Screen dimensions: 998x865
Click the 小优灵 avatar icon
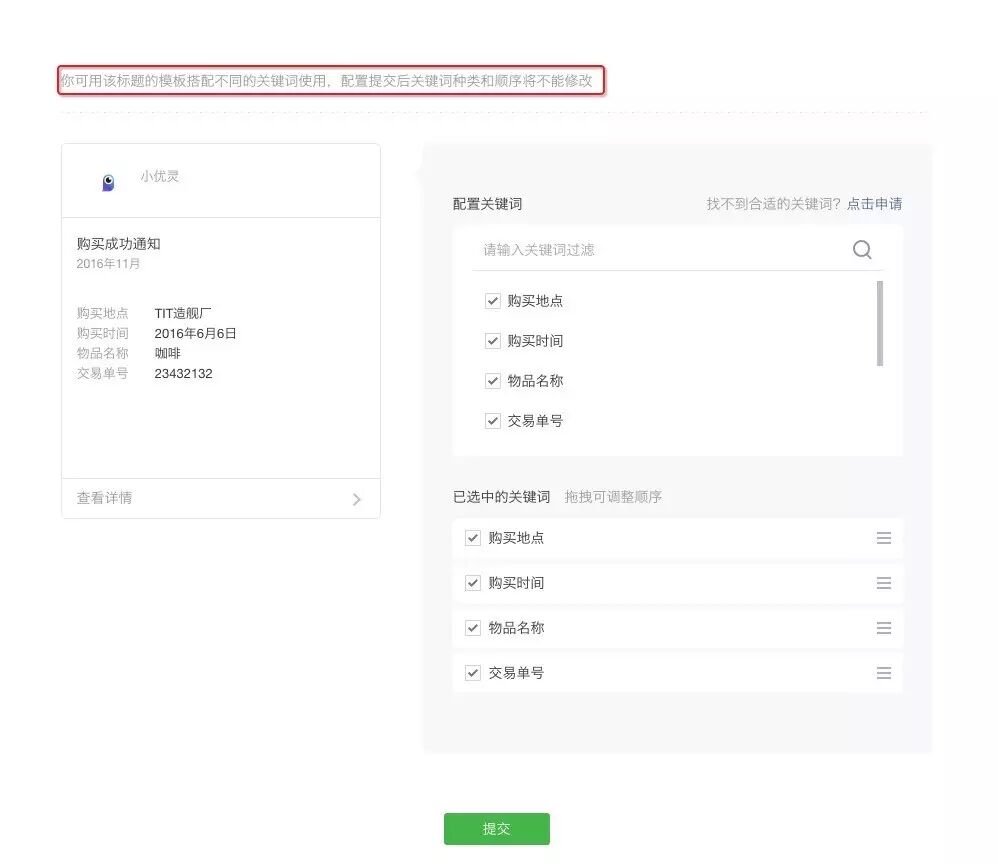tap(108, 183)
